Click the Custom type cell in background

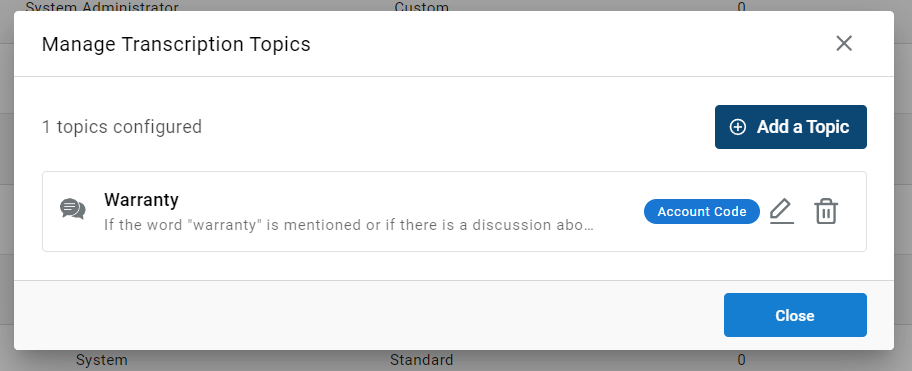point(421,6)
